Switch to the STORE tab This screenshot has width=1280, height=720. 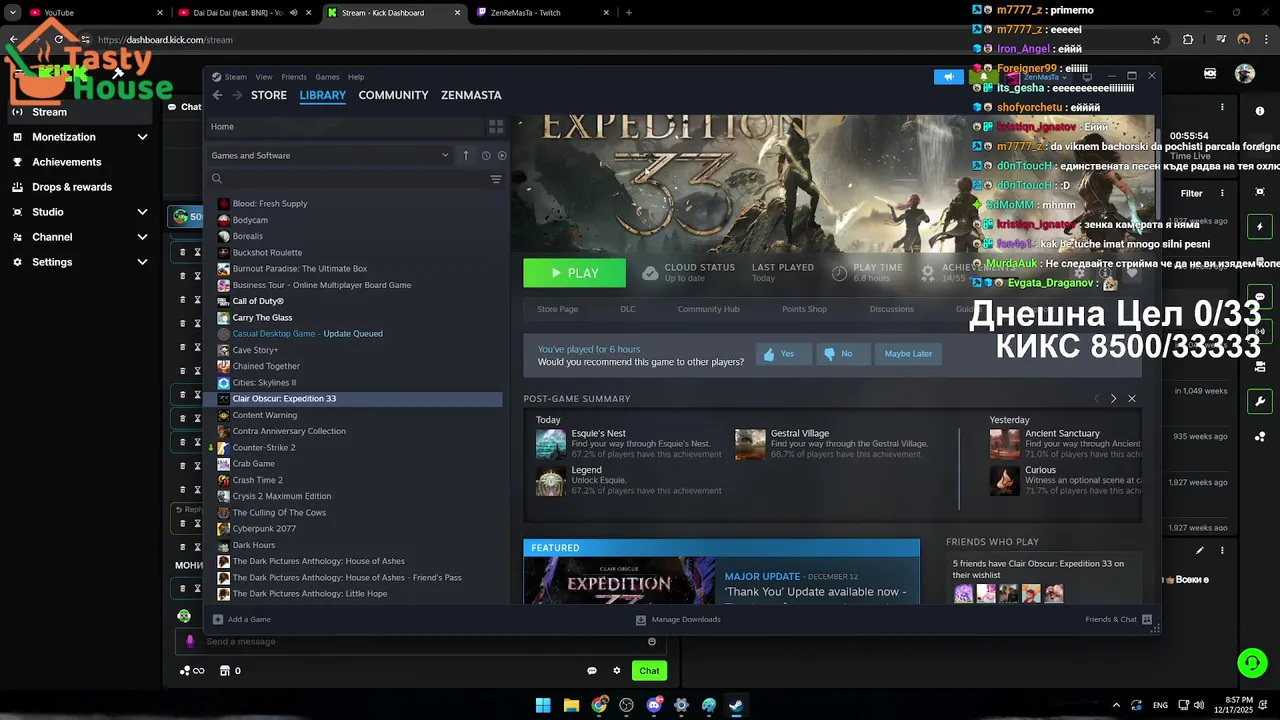(269, 95)
